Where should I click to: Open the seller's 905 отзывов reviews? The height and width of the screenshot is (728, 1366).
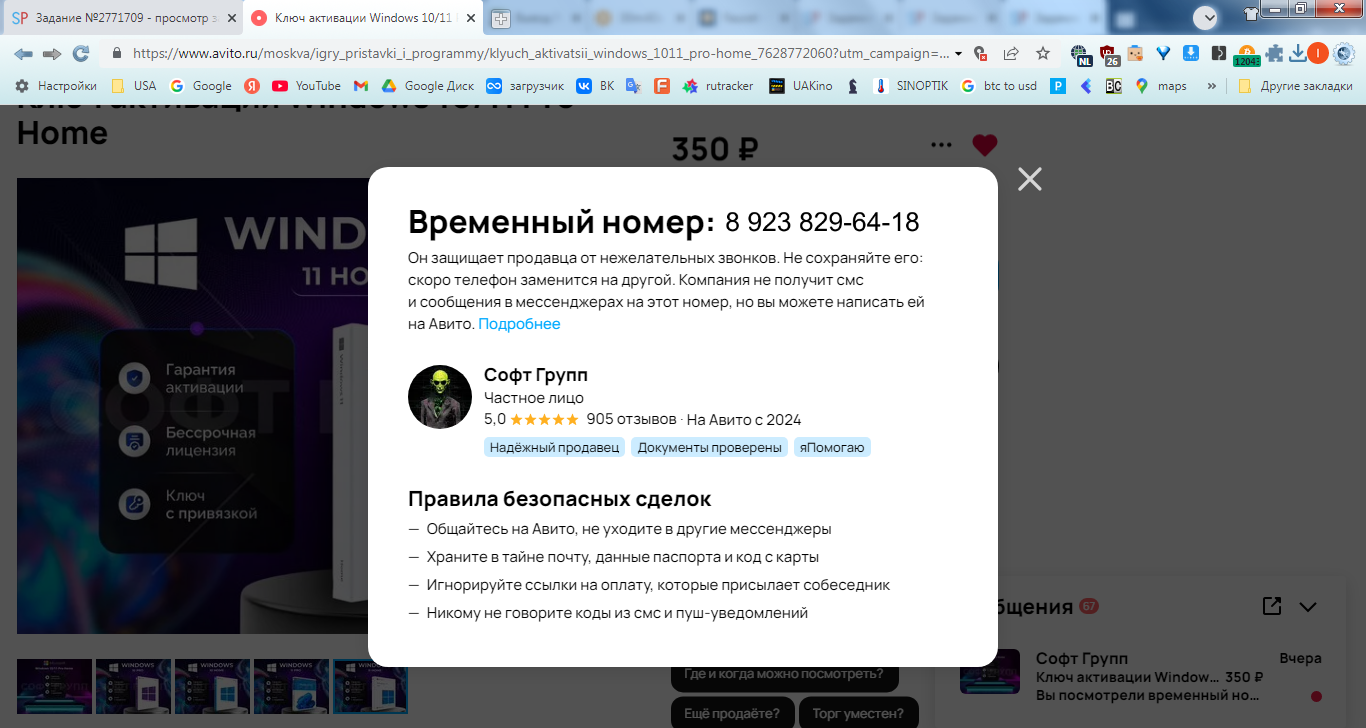point(632,419)
